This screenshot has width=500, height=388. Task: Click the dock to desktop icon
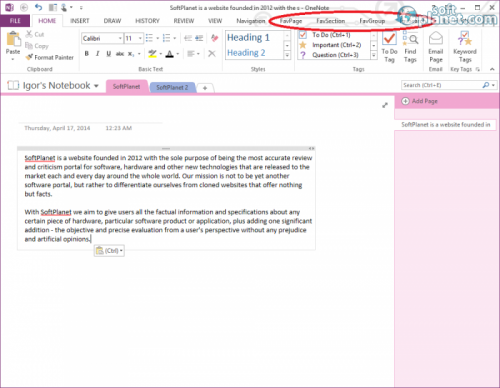(x=52, y=7)
